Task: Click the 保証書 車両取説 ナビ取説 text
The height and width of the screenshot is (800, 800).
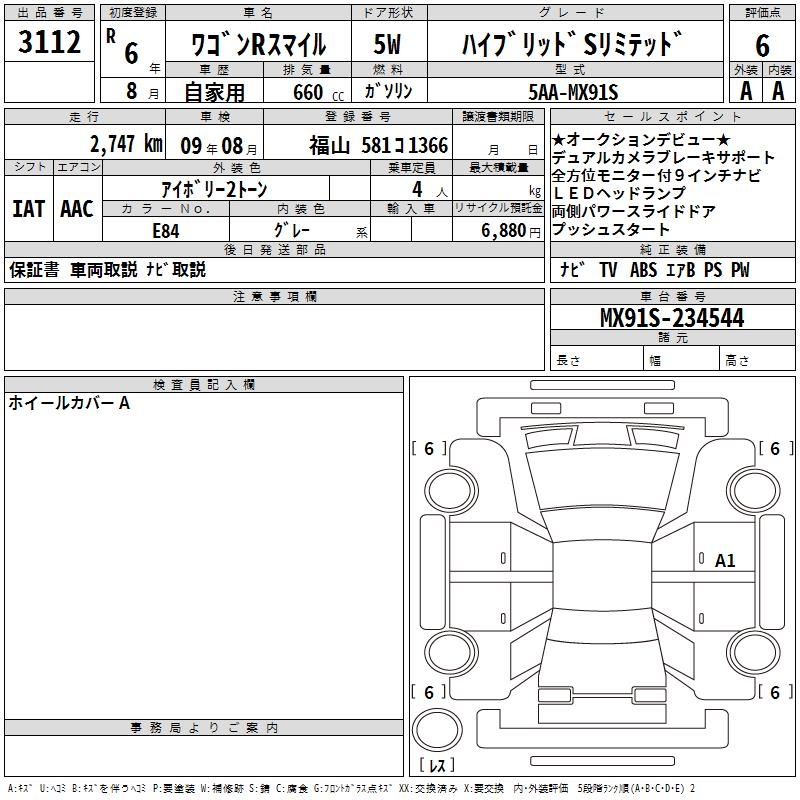Action: (x=108, y=269)
